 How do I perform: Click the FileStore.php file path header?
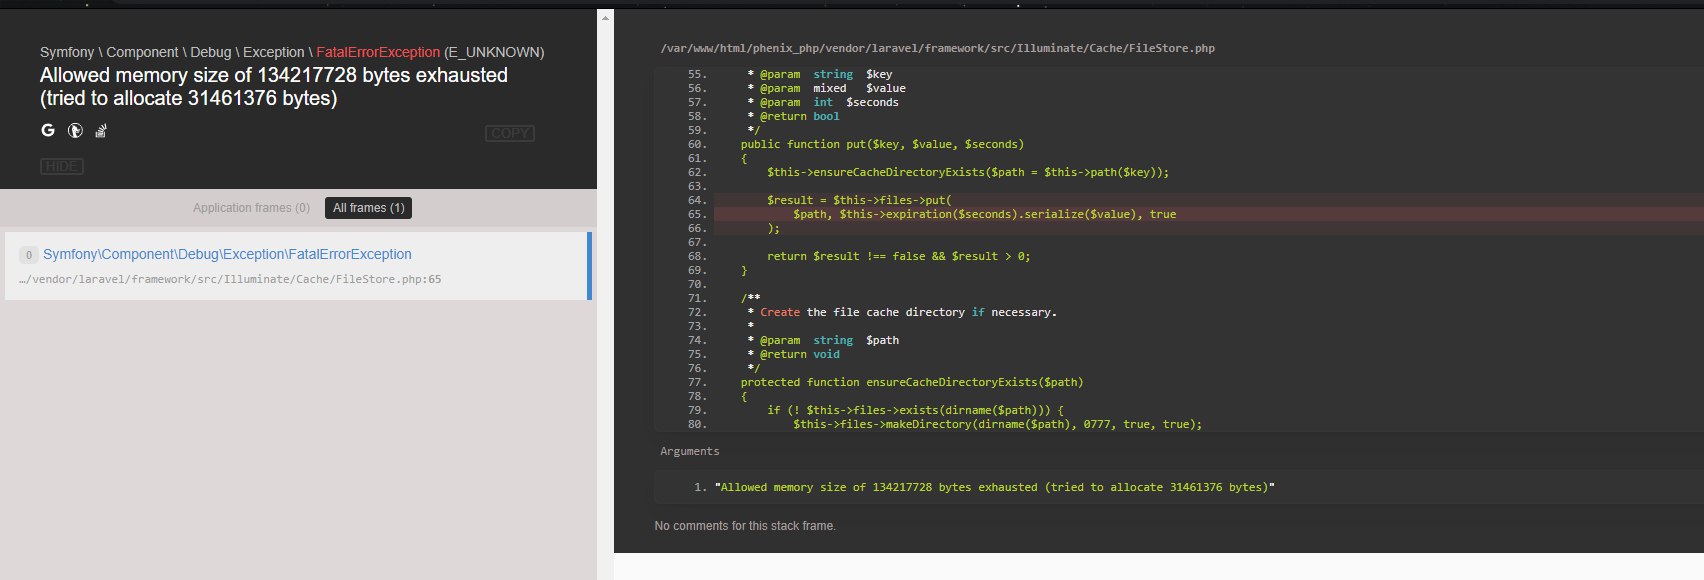(x=938, y=48)
